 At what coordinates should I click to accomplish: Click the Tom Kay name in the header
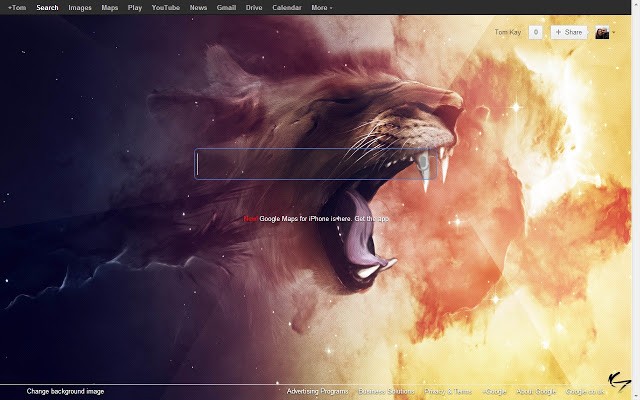[x=508, y=32]
